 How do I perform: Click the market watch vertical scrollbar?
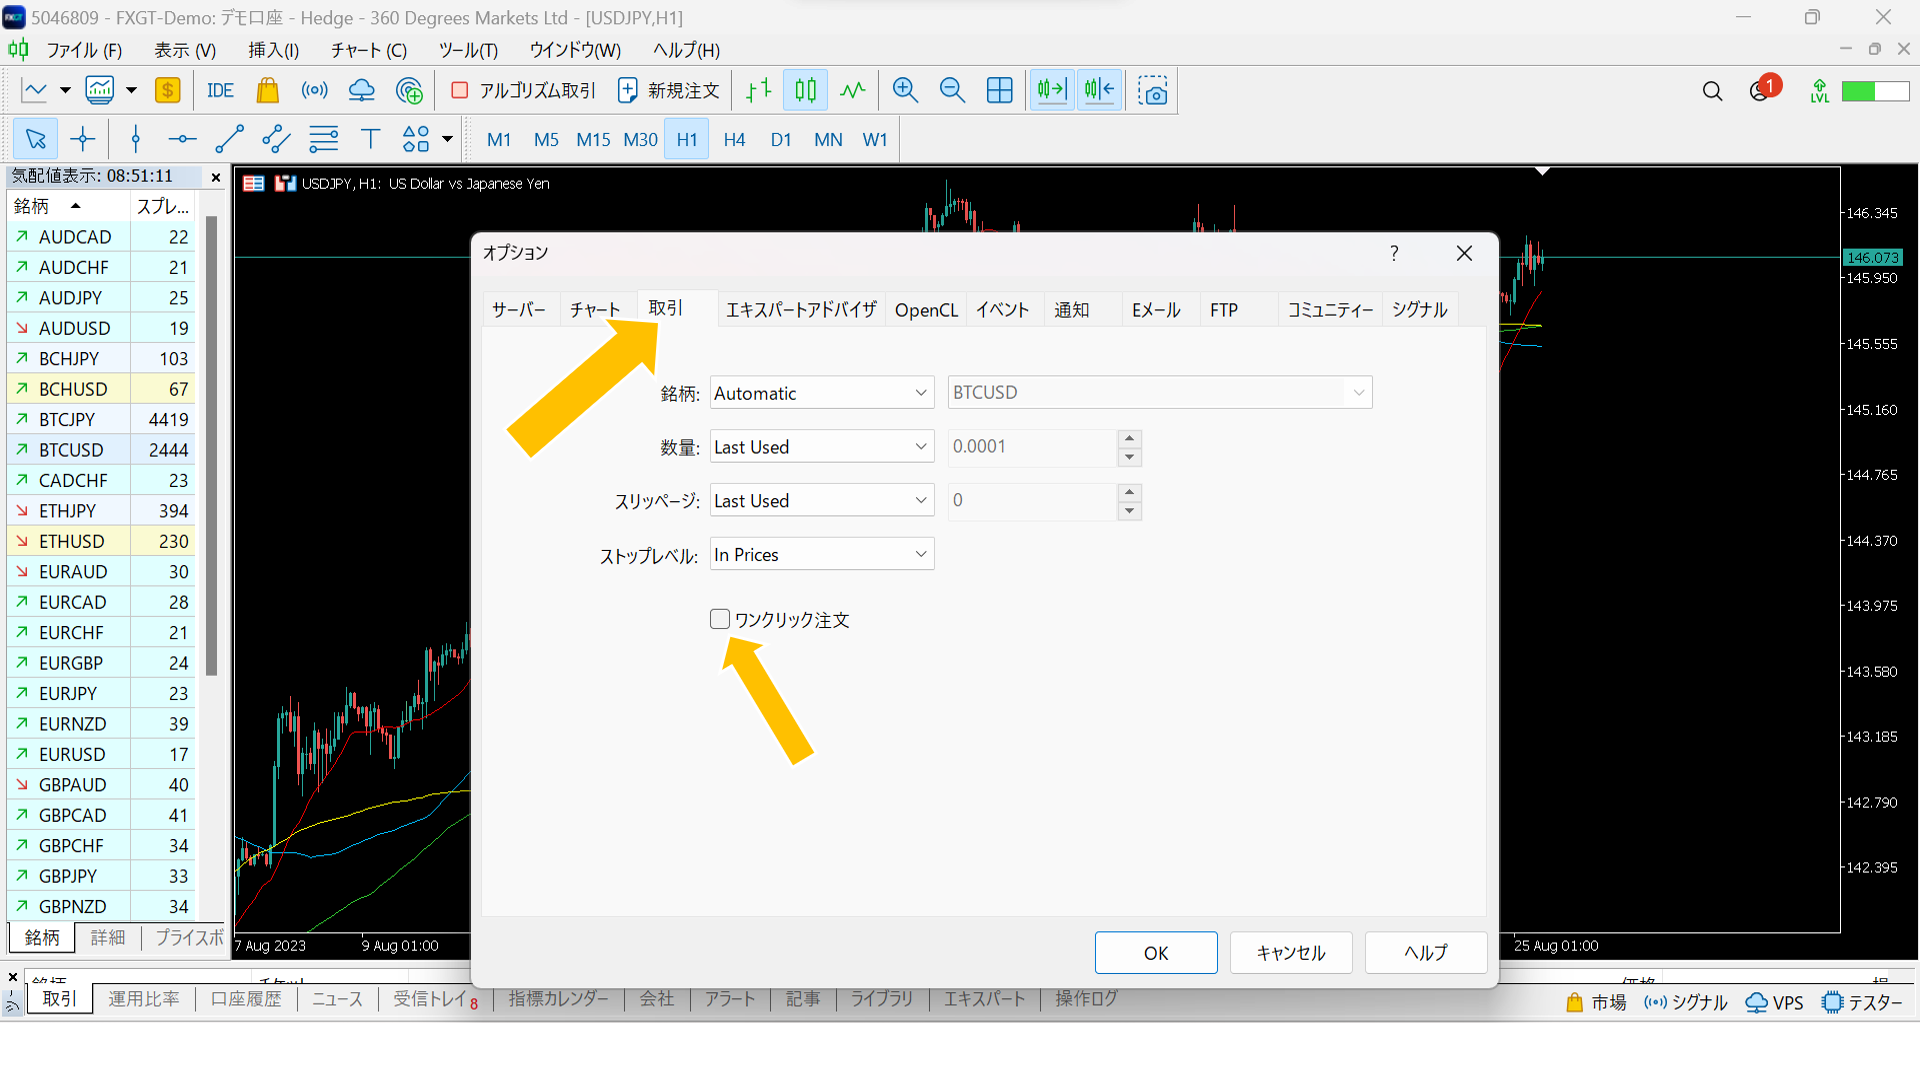211,445
